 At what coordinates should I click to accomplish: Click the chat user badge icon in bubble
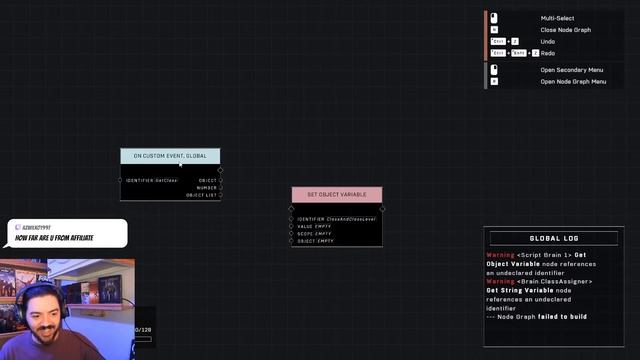pos(18,227)
